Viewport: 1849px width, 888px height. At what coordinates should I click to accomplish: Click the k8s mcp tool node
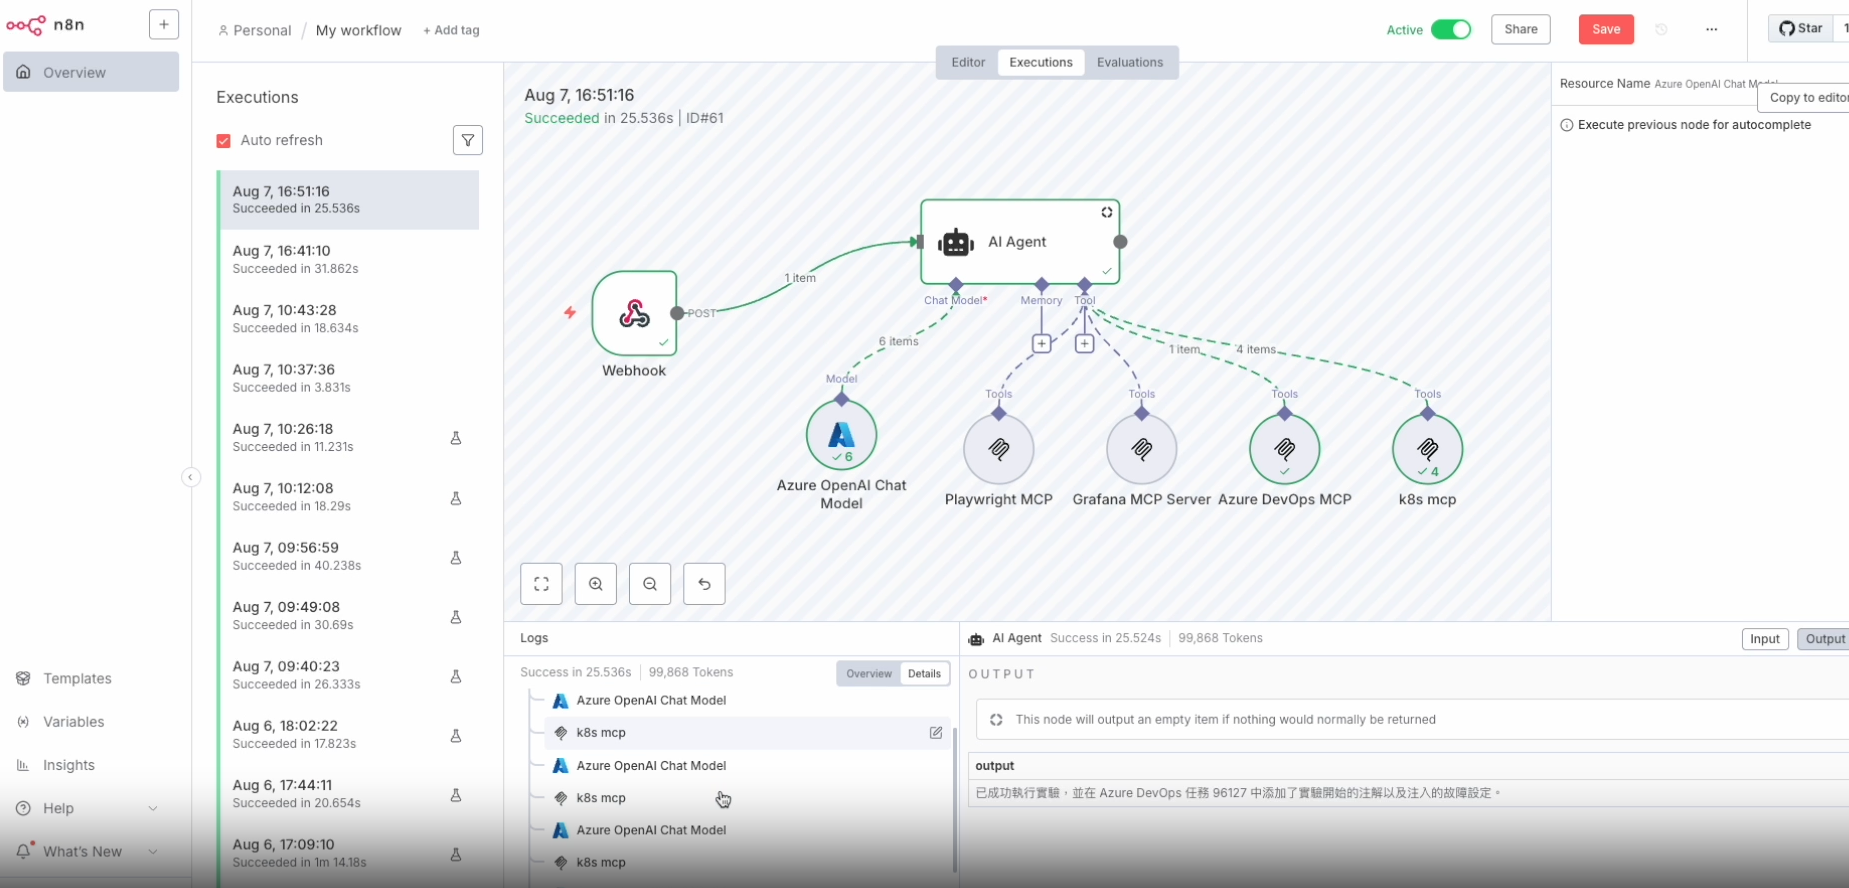(1427, 449)
